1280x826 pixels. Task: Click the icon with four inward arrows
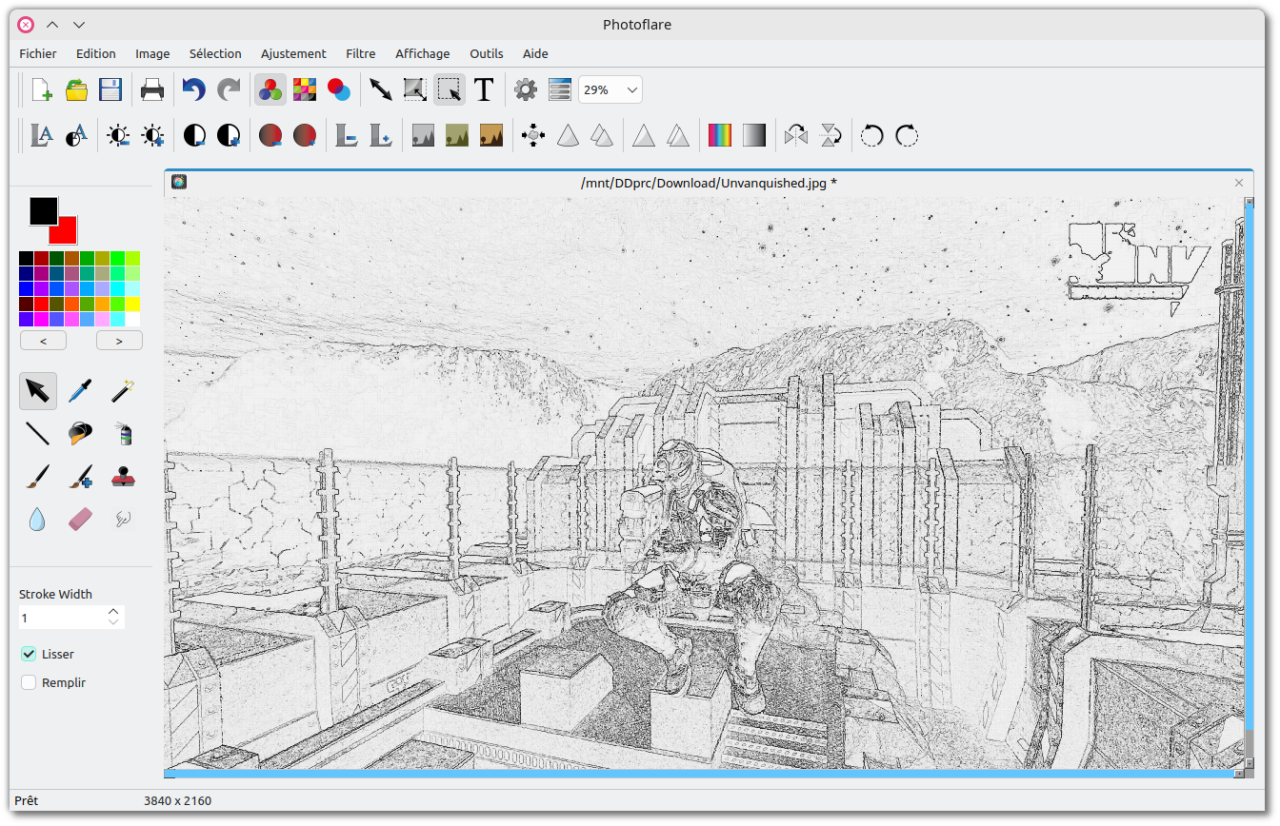click(x=533, y=135)
